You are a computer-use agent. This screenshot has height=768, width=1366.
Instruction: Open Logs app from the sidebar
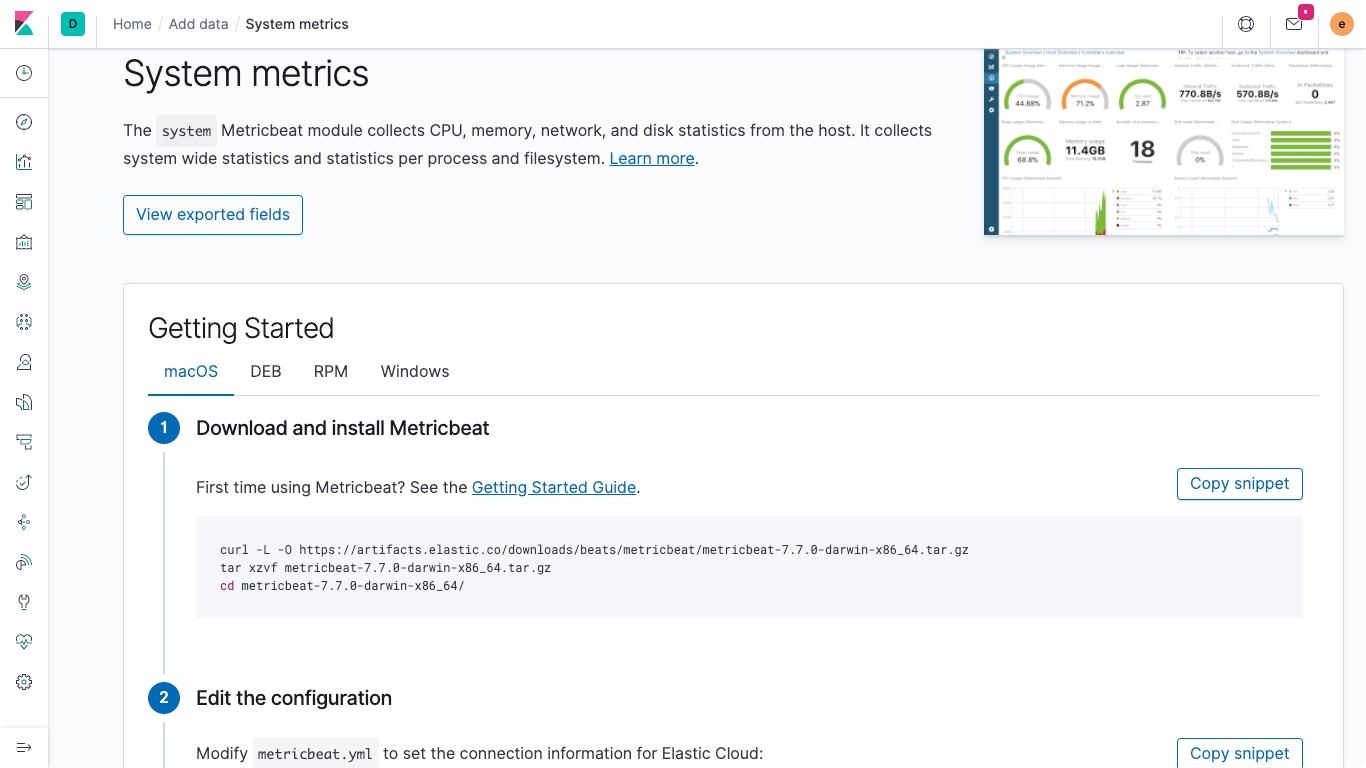24,402
